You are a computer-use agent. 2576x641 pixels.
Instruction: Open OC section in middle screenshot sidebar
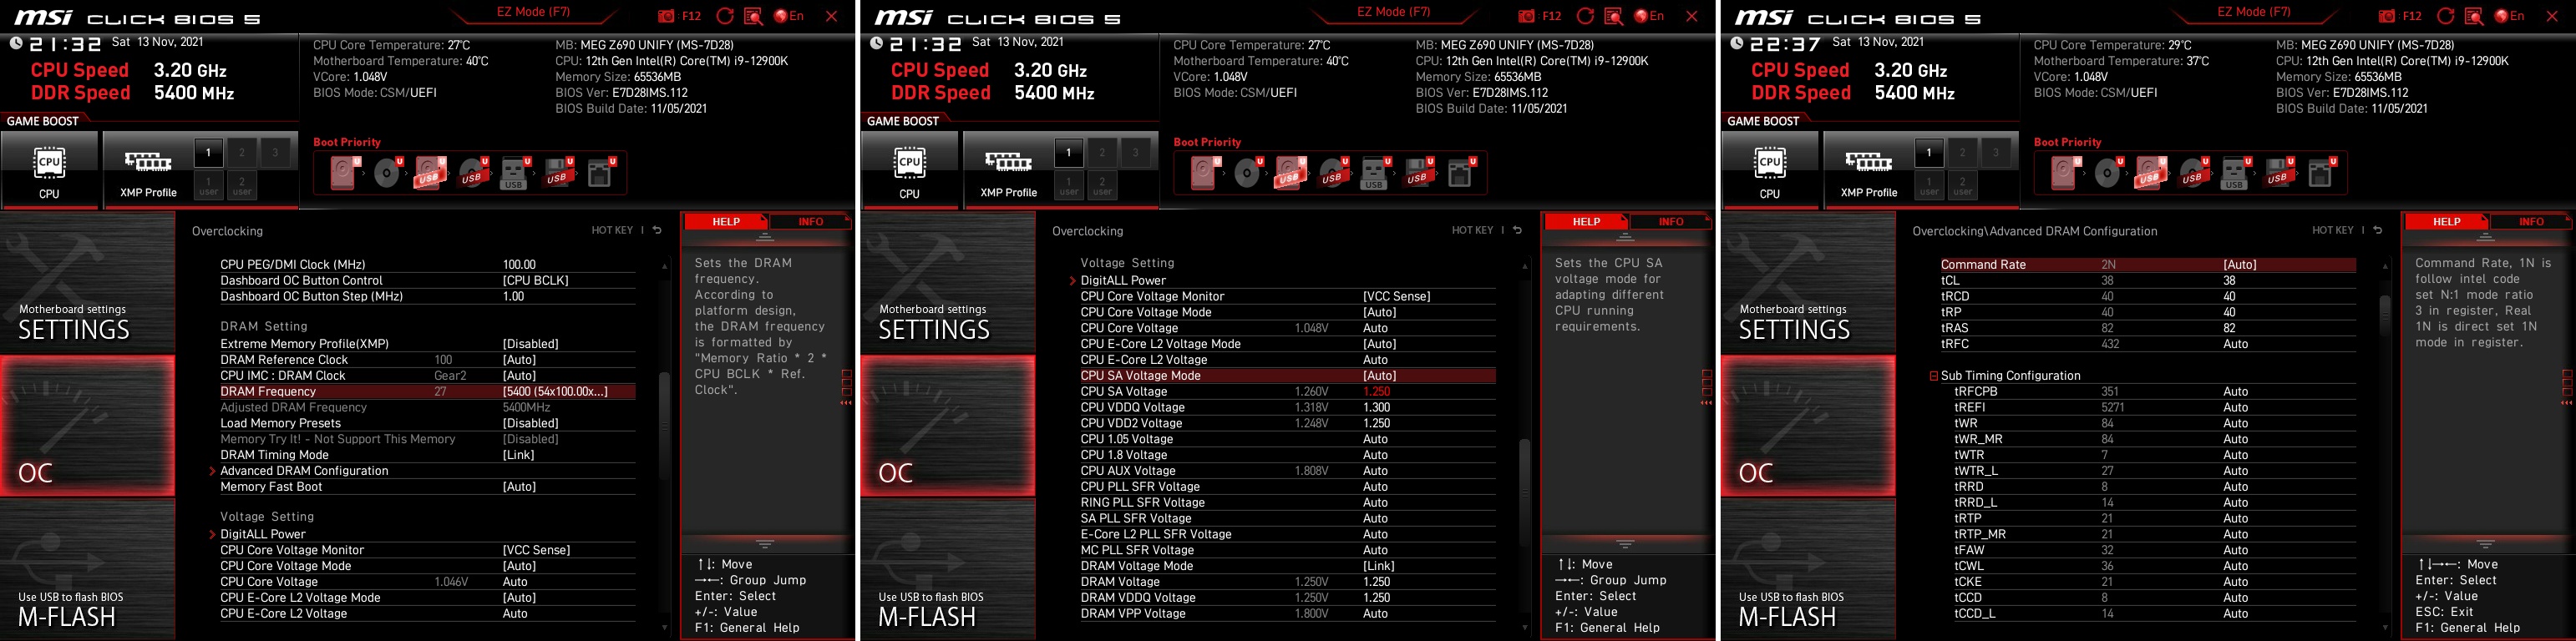tap(947, 426)
